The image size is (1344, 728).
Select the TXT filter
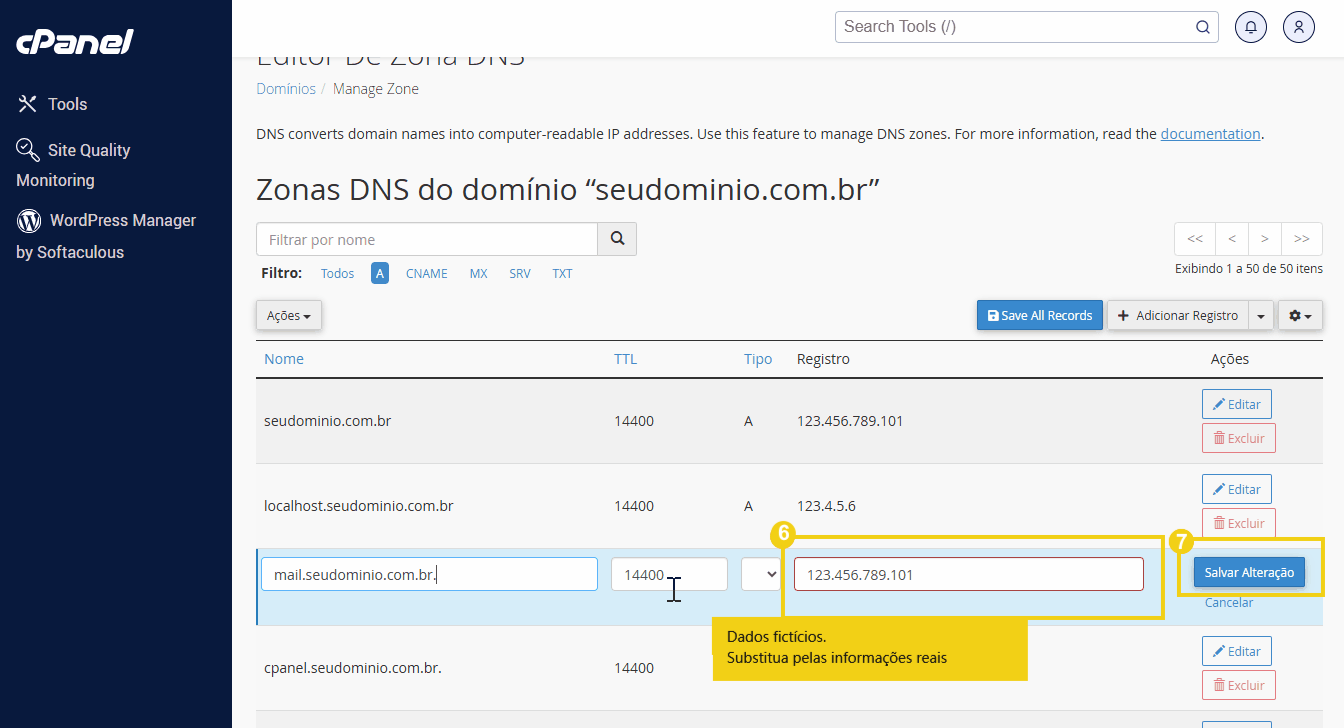tap(562, 273)
